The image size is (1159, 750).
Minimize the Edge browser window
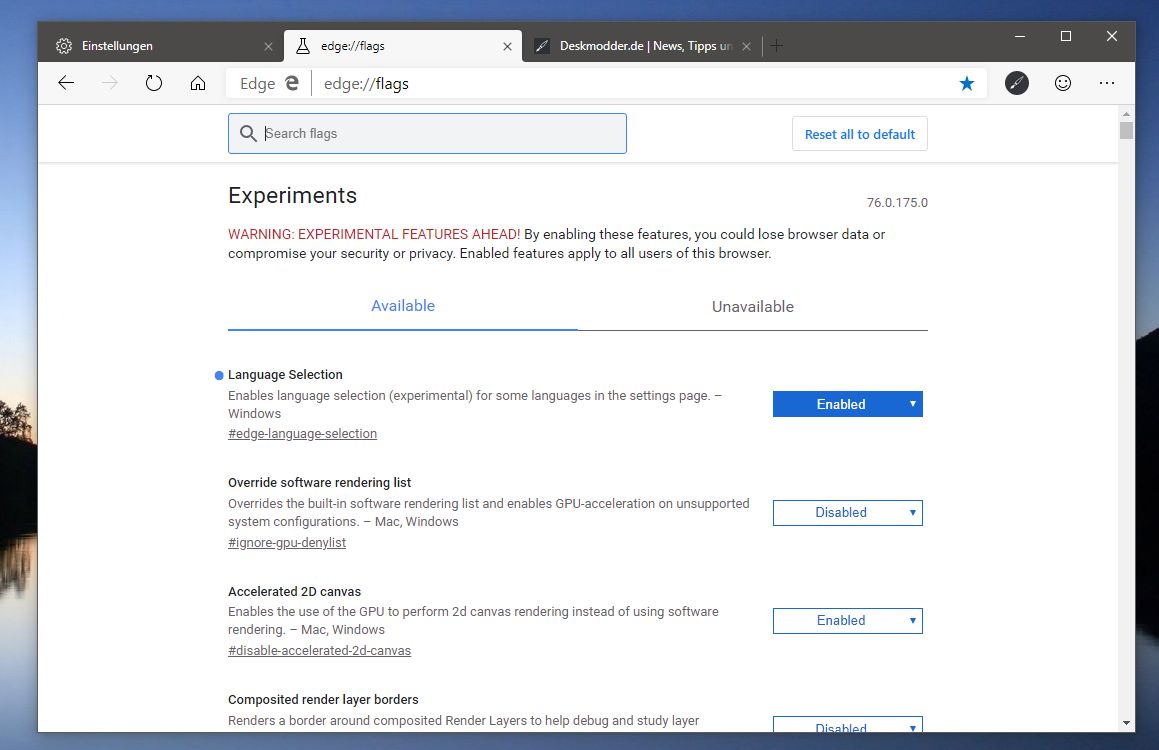point(1020,35)
